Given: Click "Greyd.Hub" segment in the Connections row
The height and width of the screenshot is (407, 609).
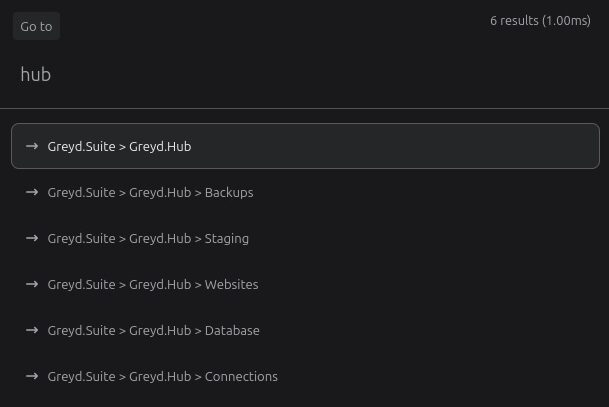Looking at the screenshot, I should click(160, 376).
